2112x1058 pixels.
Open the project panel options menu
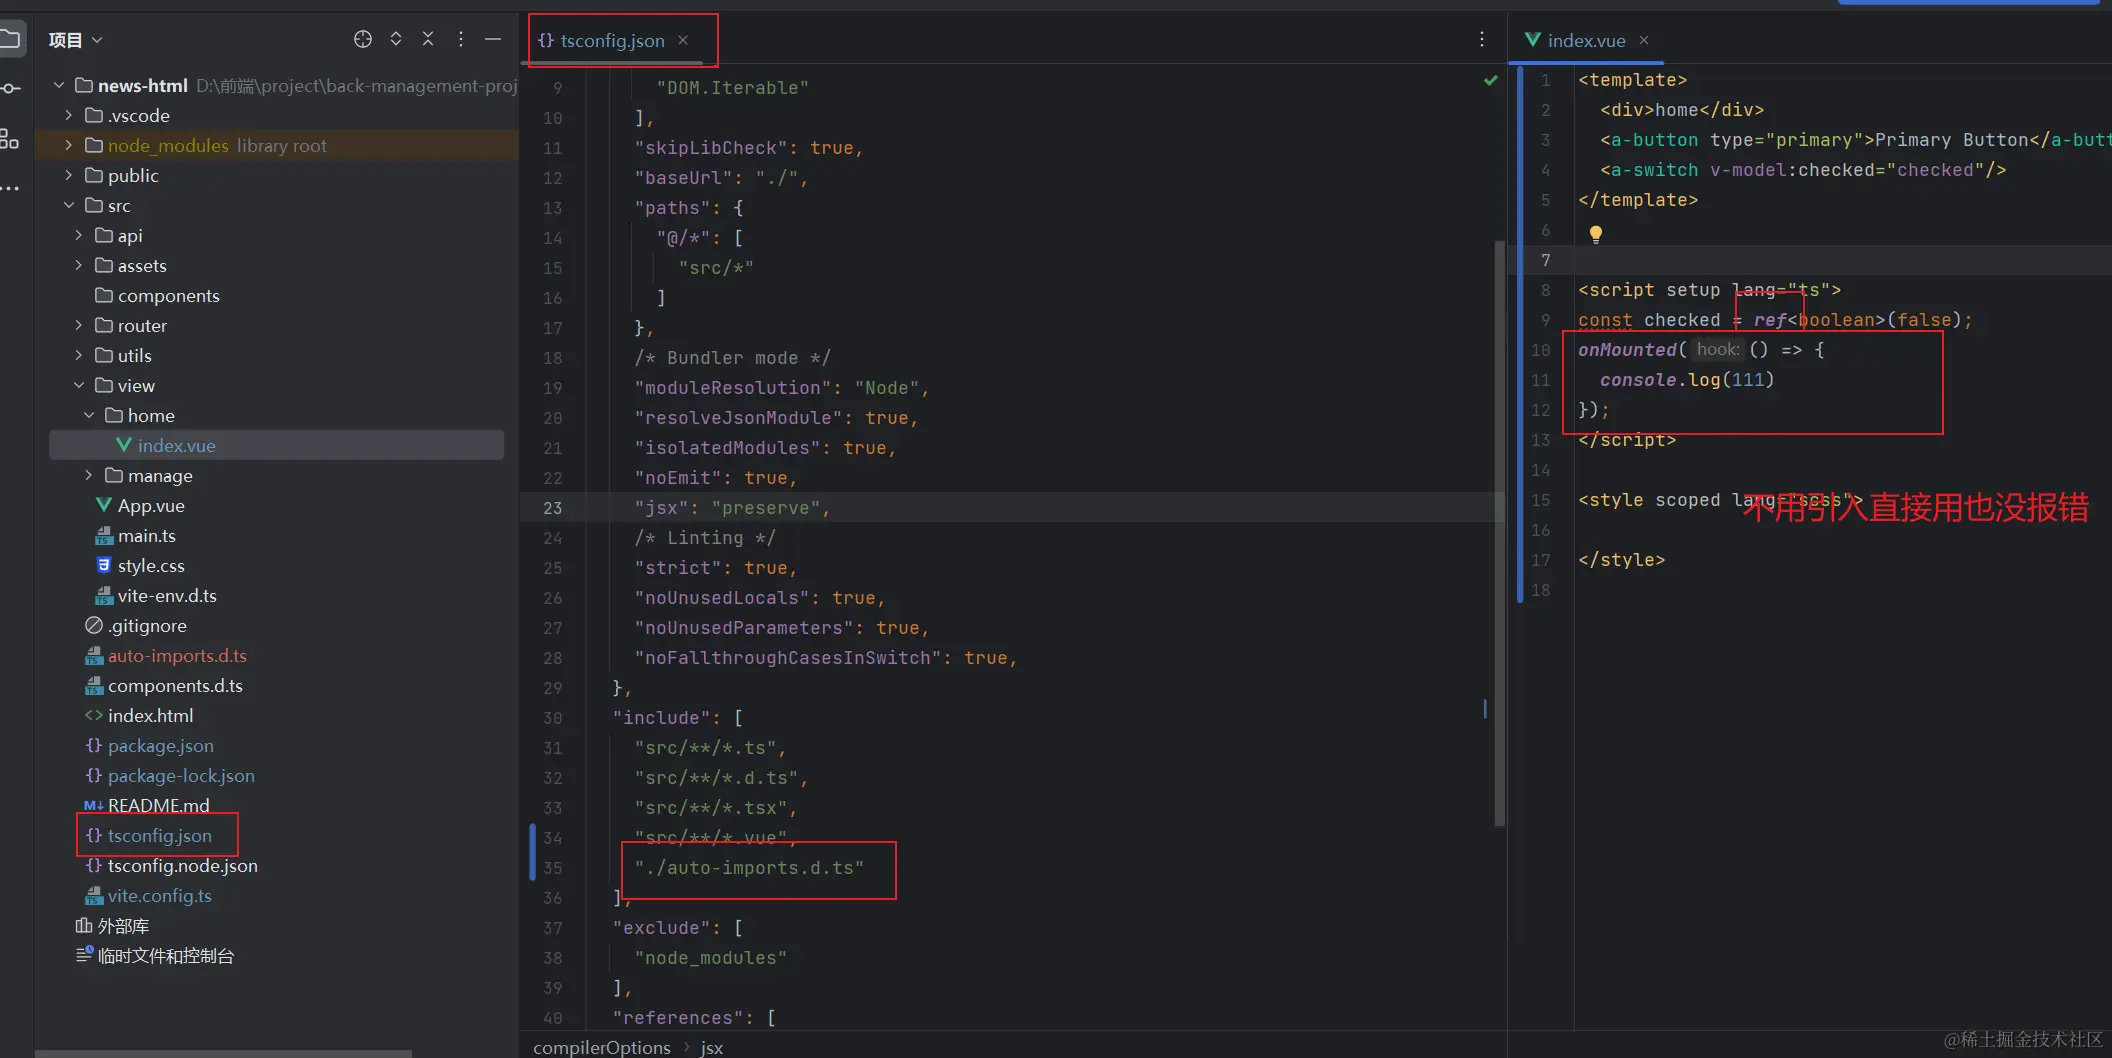(461, 39)
